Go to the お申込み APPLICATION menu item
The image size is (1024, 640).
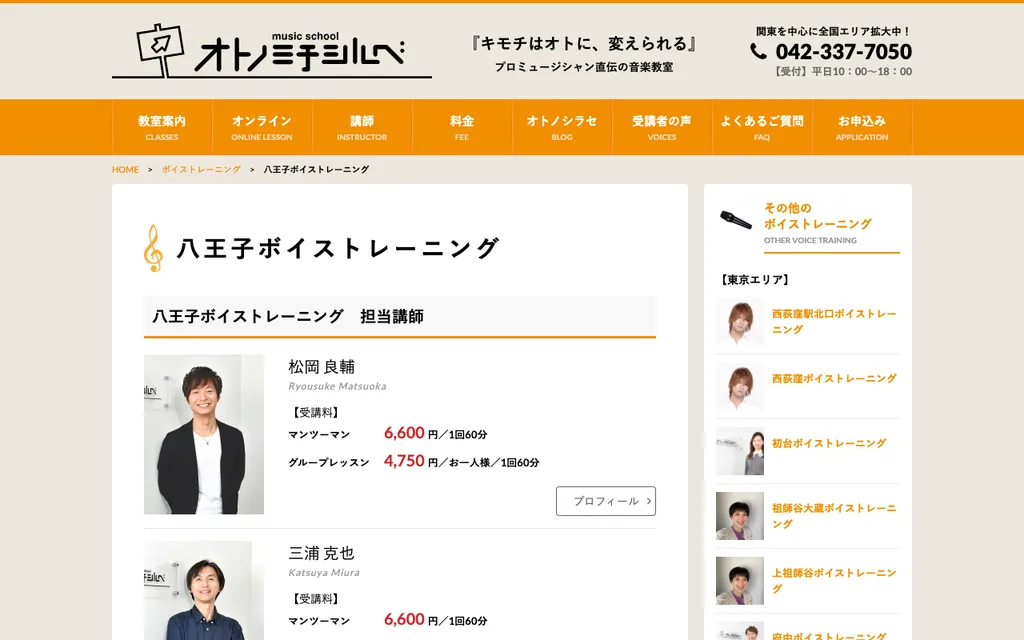[x=861, y=127]
